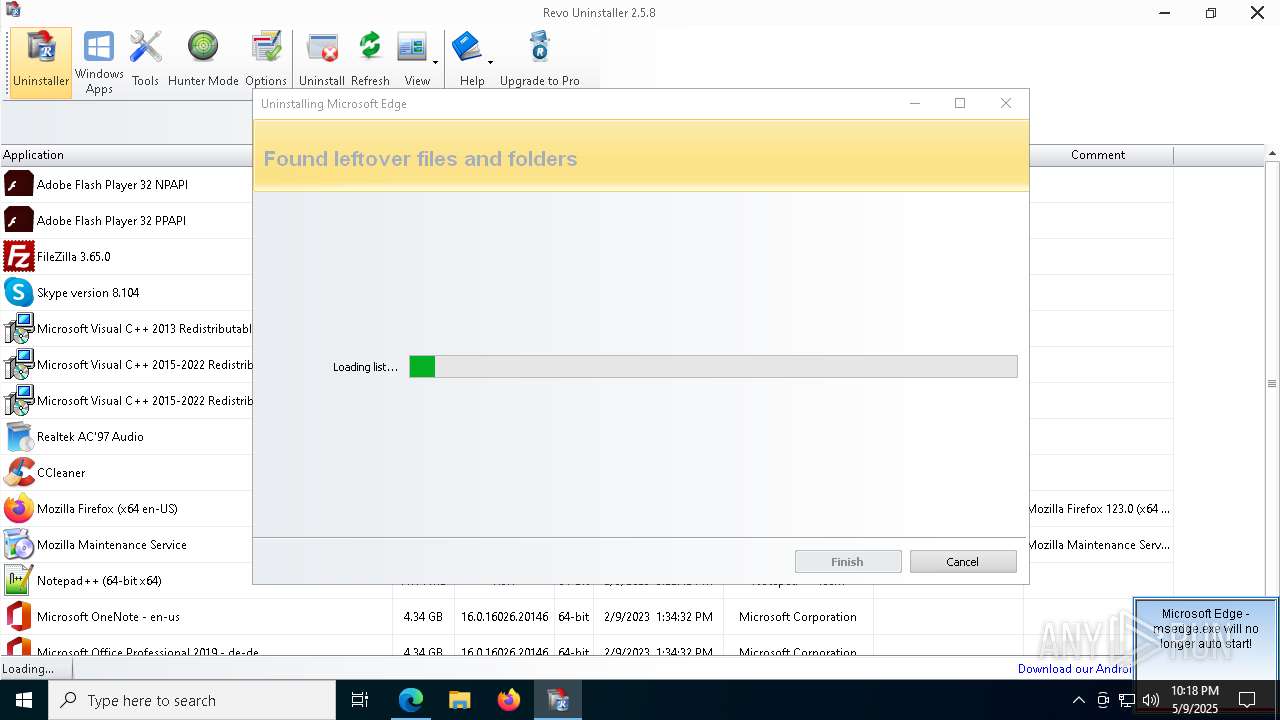Click Upgrade to Pro icon
This screenshot has width=1280, height=720.
coord(539,60)
